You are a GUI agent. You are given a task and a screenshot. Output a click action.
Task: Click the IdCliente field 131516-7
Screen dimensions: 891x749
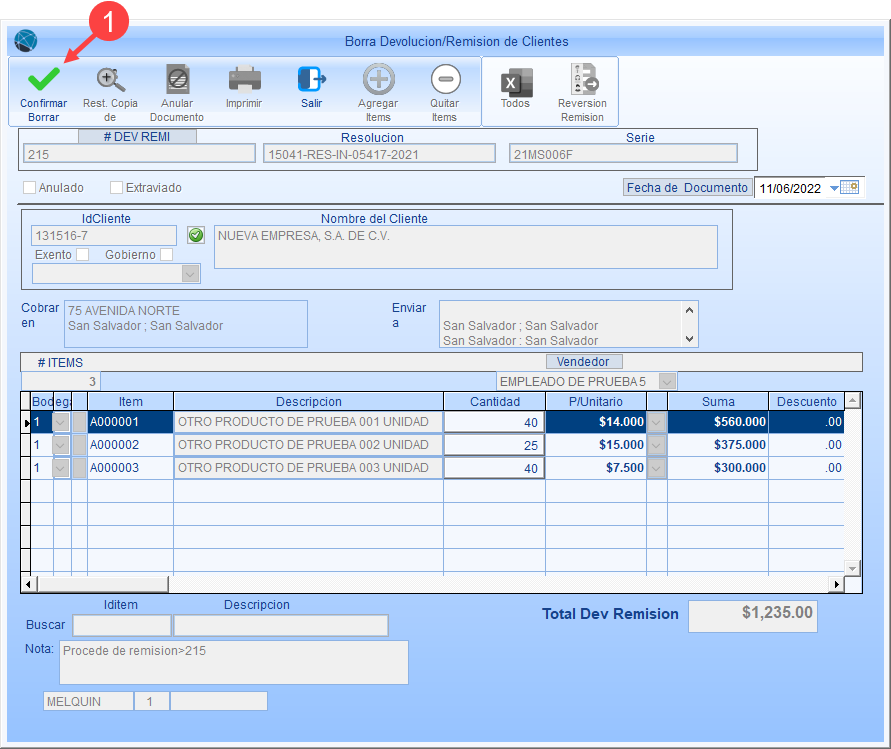click(103, 235)
